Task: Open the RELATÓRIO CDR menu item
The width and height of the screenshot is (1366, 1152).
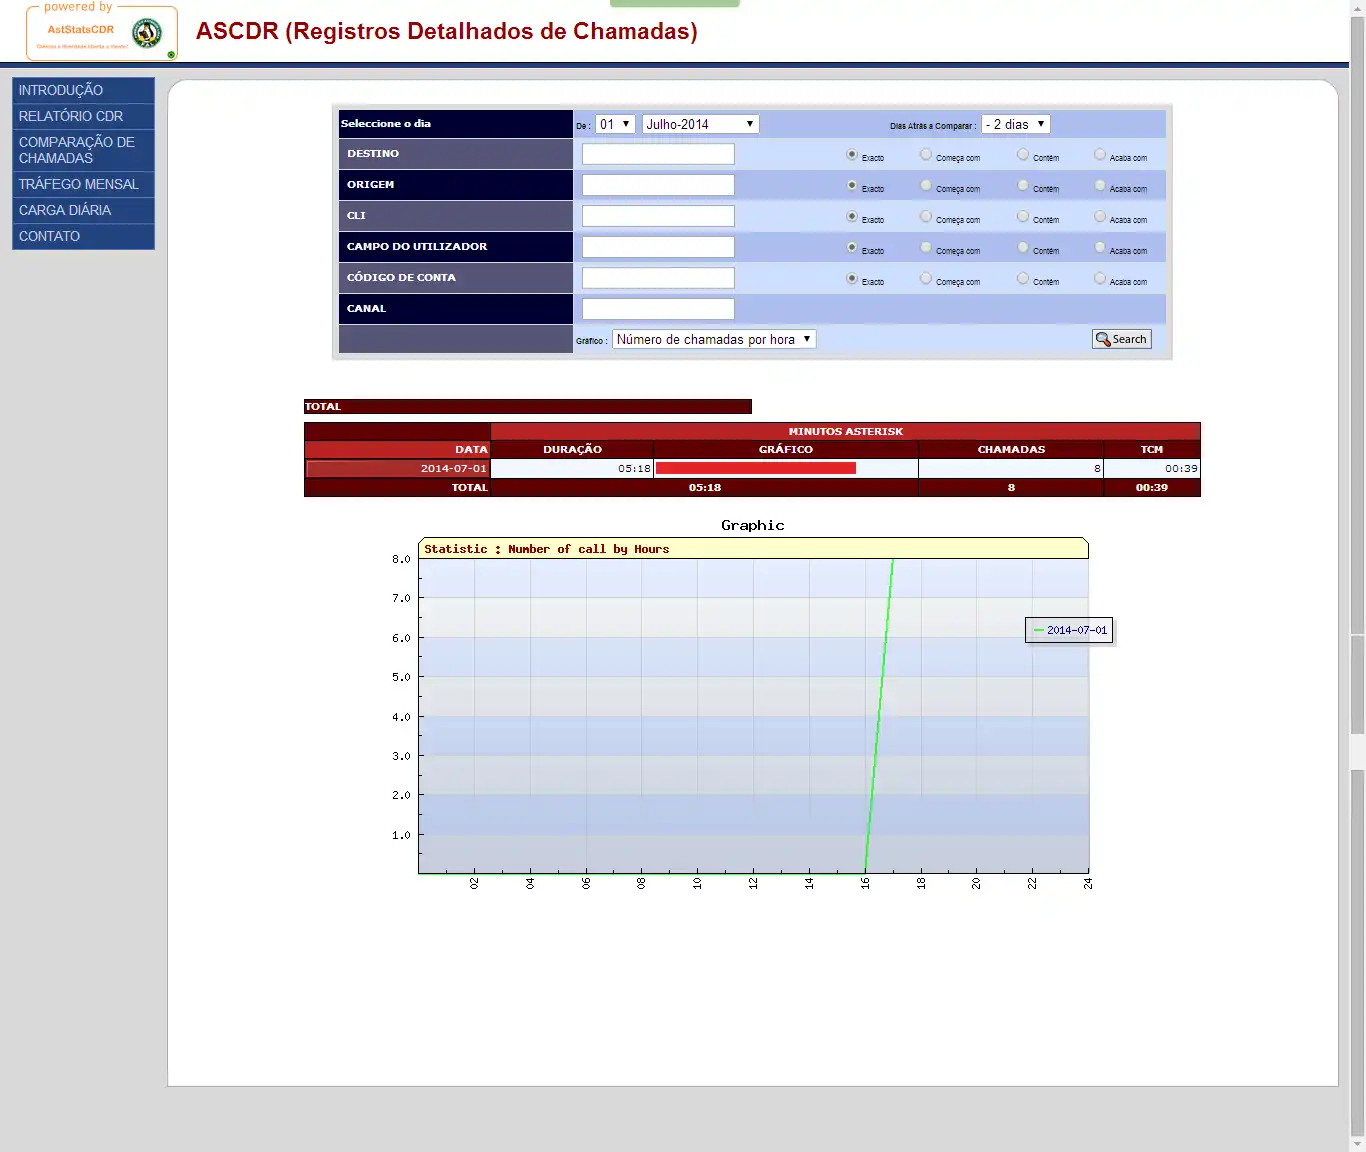Action: pos(83,116)
